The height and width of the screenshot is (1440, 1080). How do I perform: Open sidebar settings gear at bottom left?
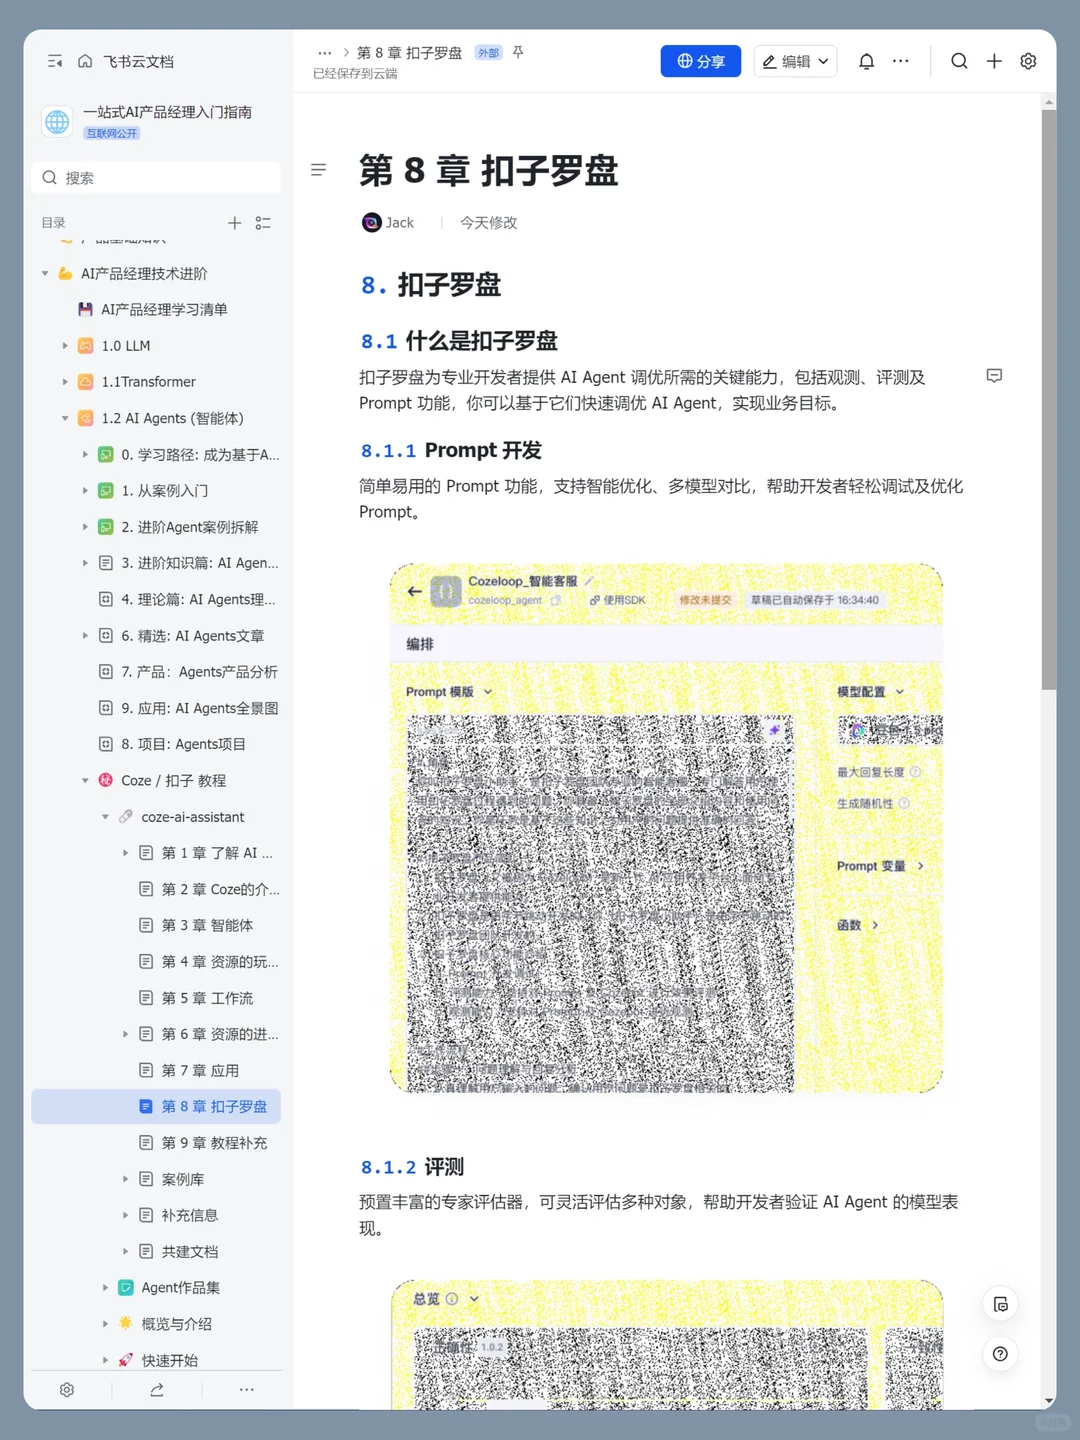point(67,1390)
